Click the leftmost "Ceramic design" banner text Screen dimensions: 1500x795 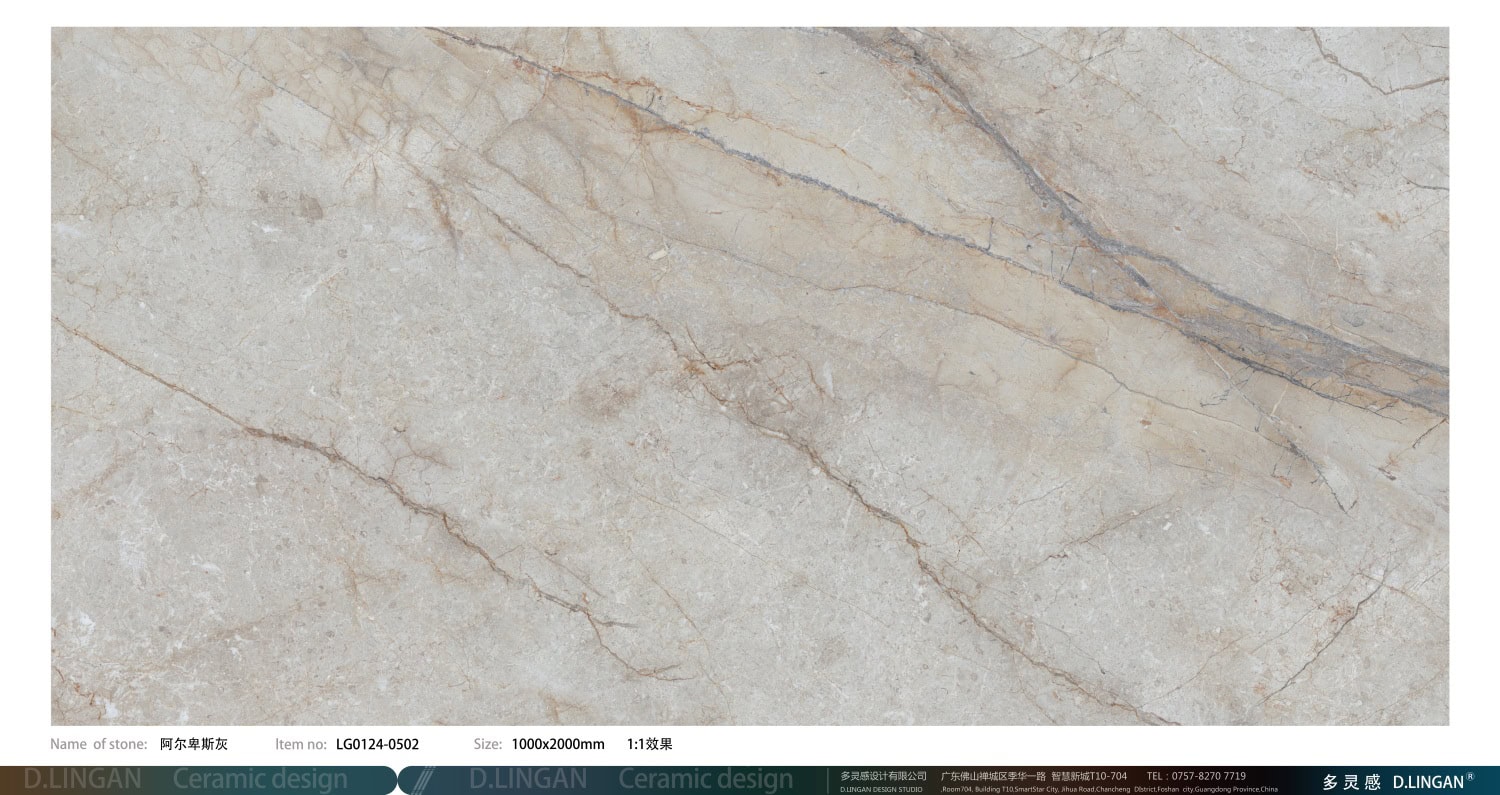pyautogui.click(x=260, y=780)
